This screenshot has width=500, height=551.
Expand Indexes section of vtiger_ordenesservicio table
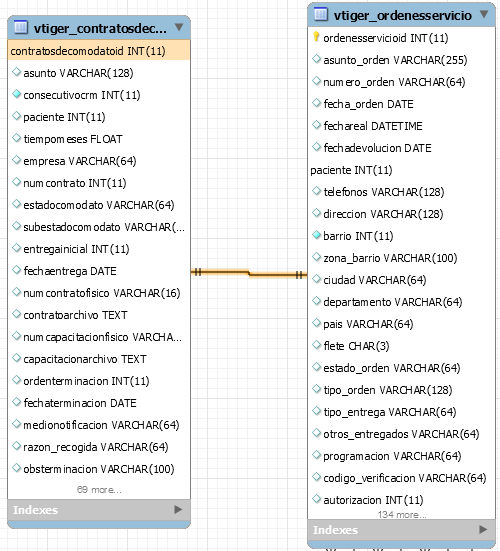pos(483,529)
